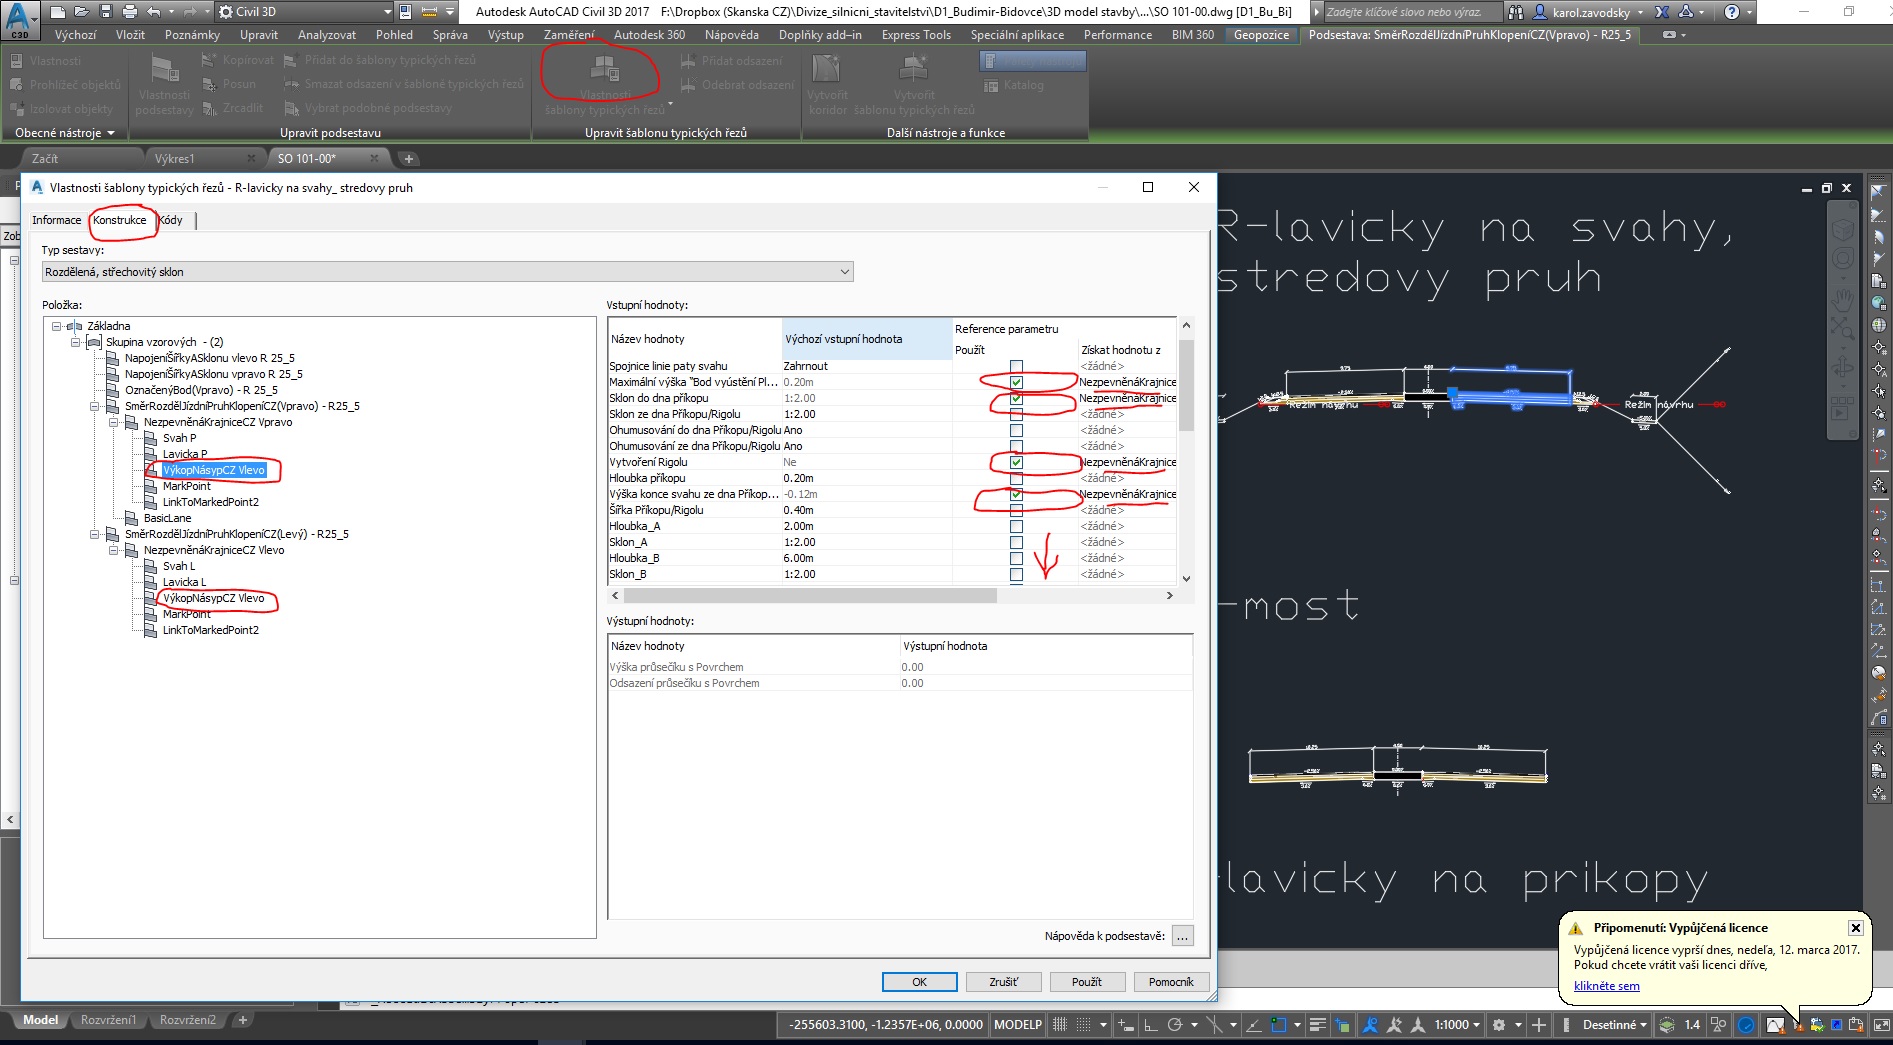Screen dimensions: 1893x1045
Task: Click the Autodesk Exchange X icon
Action: (x=1662, y=12)
